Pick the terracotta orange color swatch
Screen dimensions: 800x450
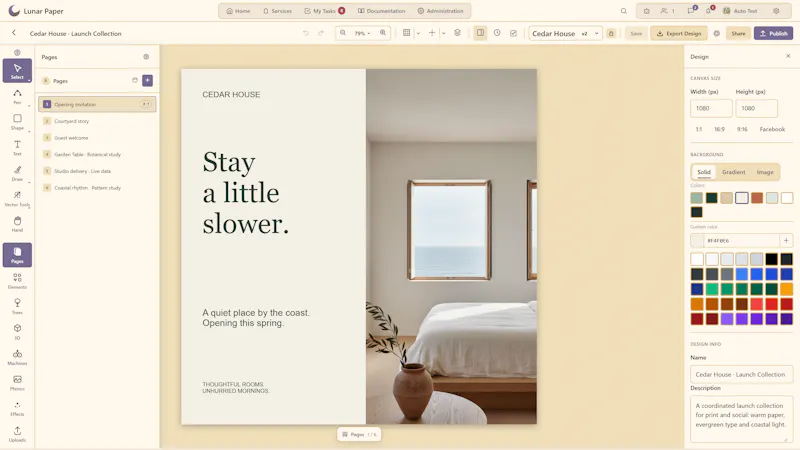coord(757,197)
